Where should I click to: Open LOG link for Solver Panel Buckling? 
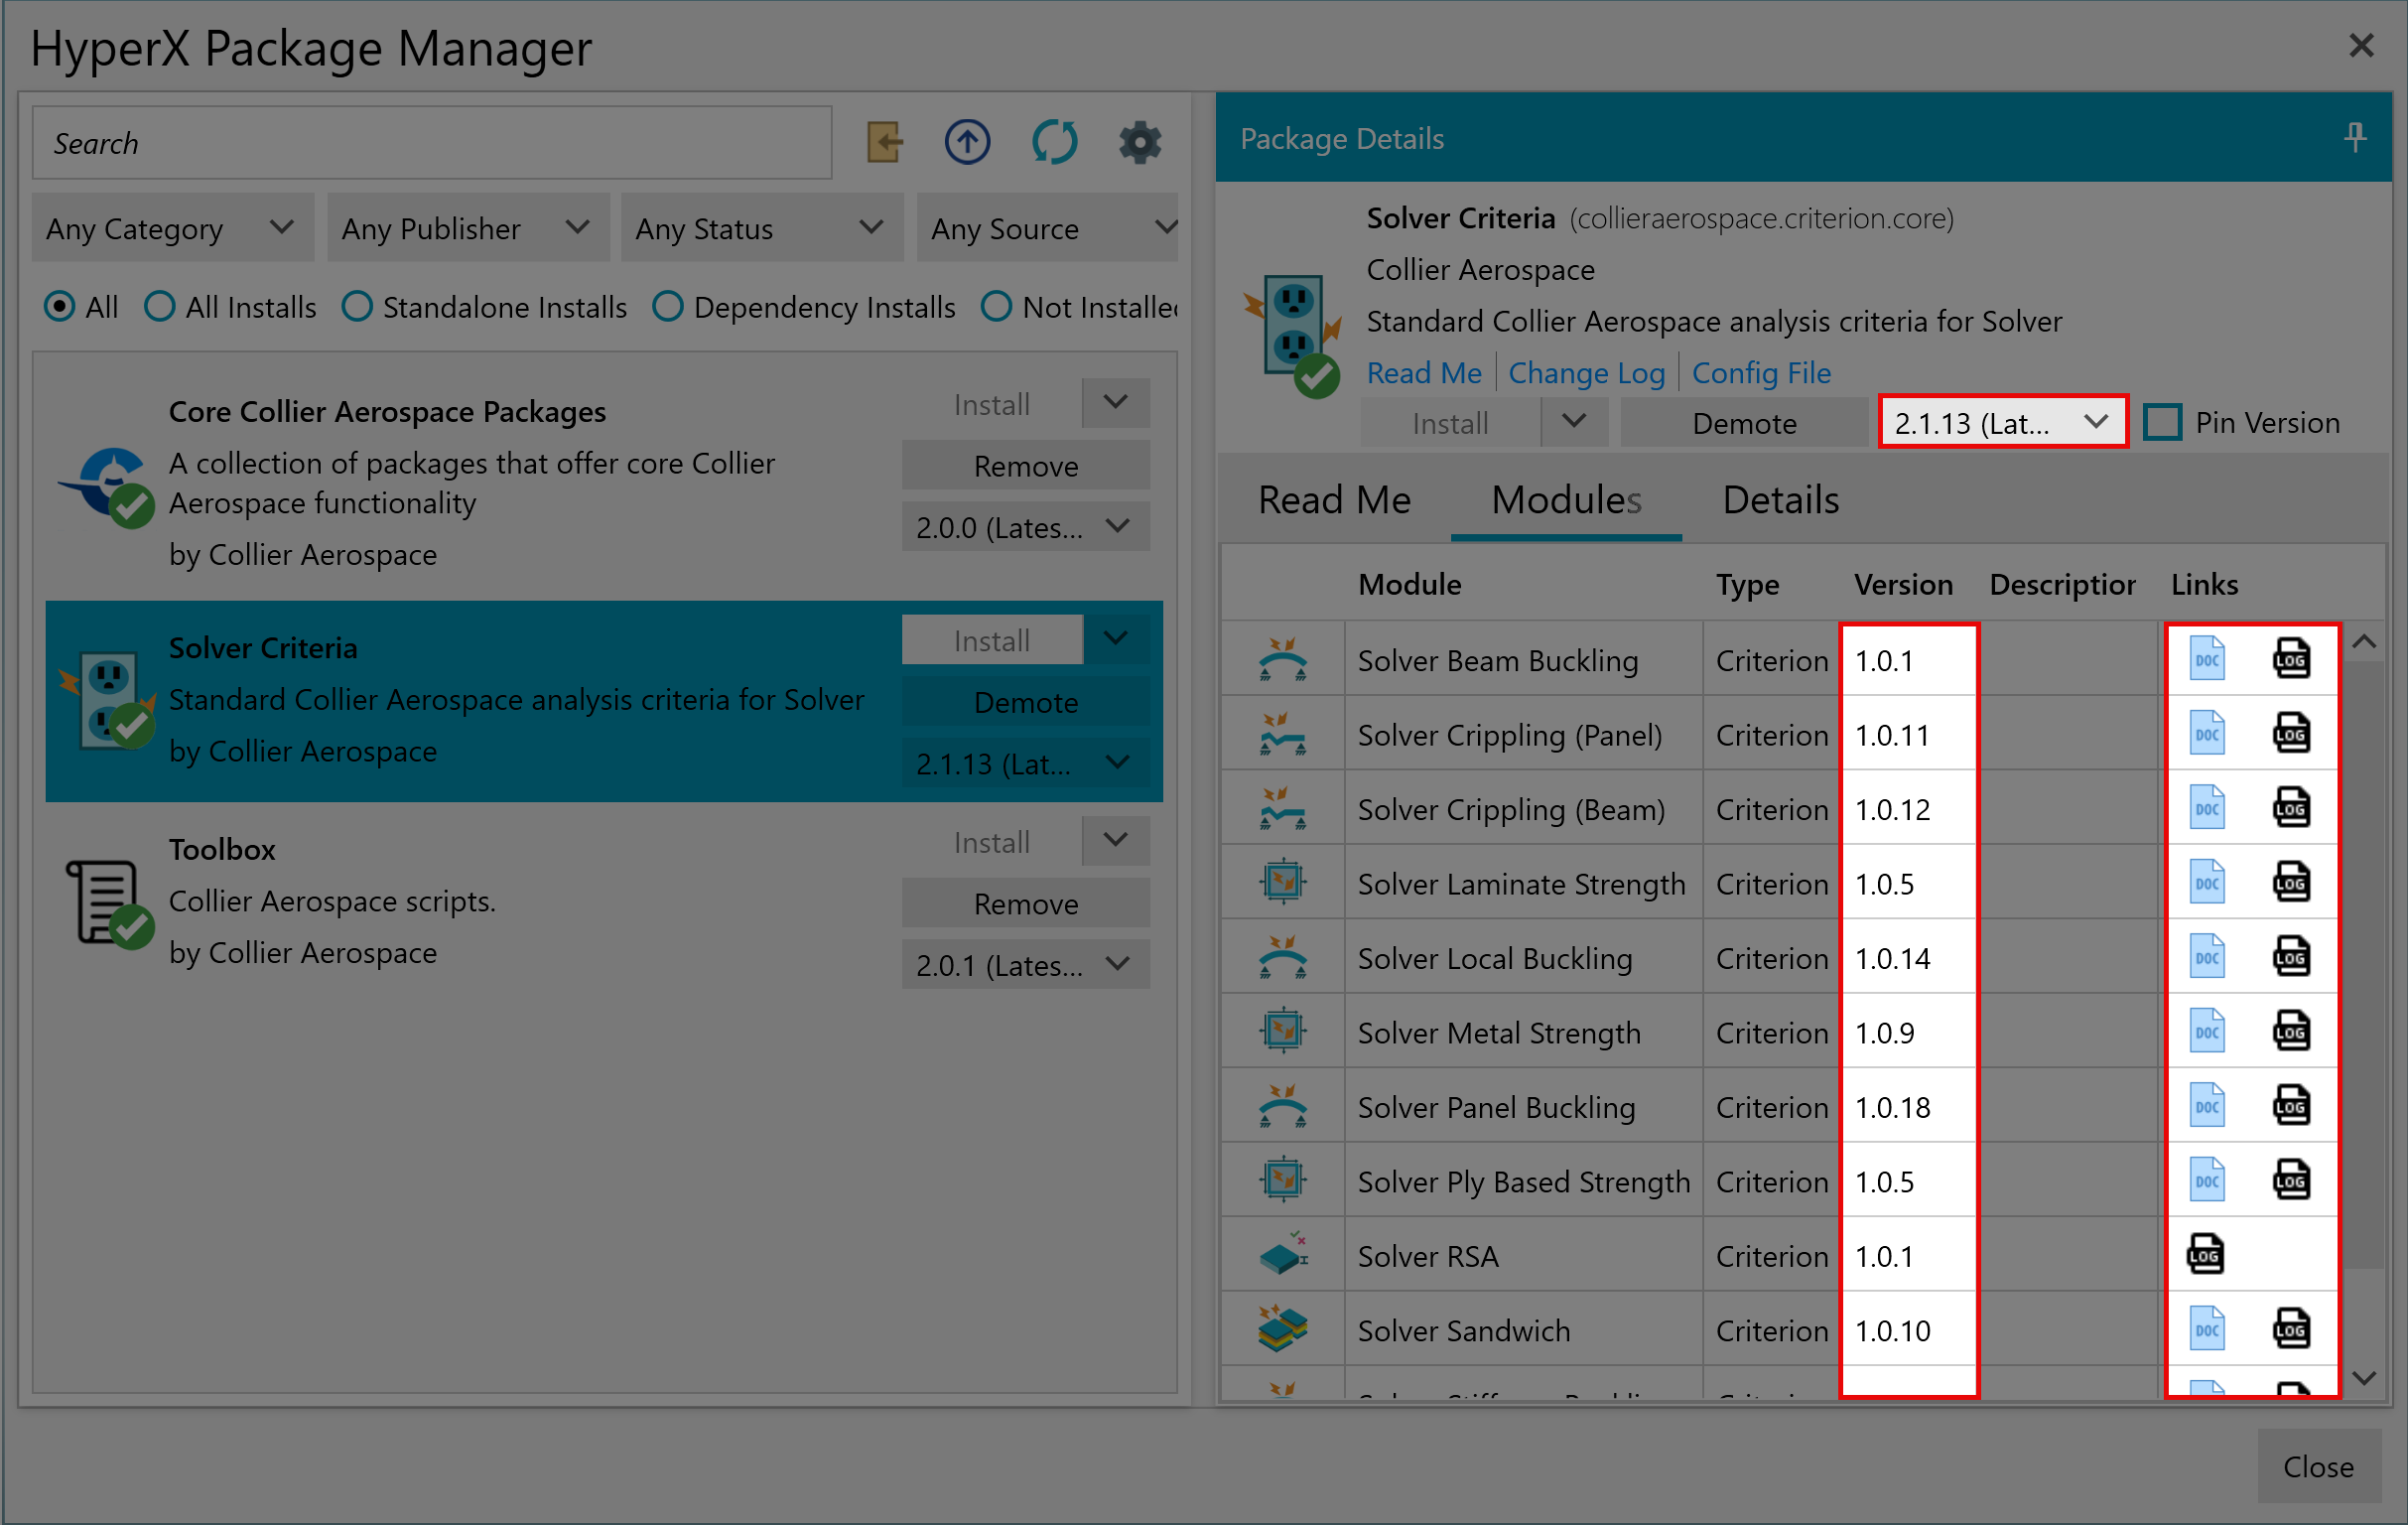pos(2291,1106)
